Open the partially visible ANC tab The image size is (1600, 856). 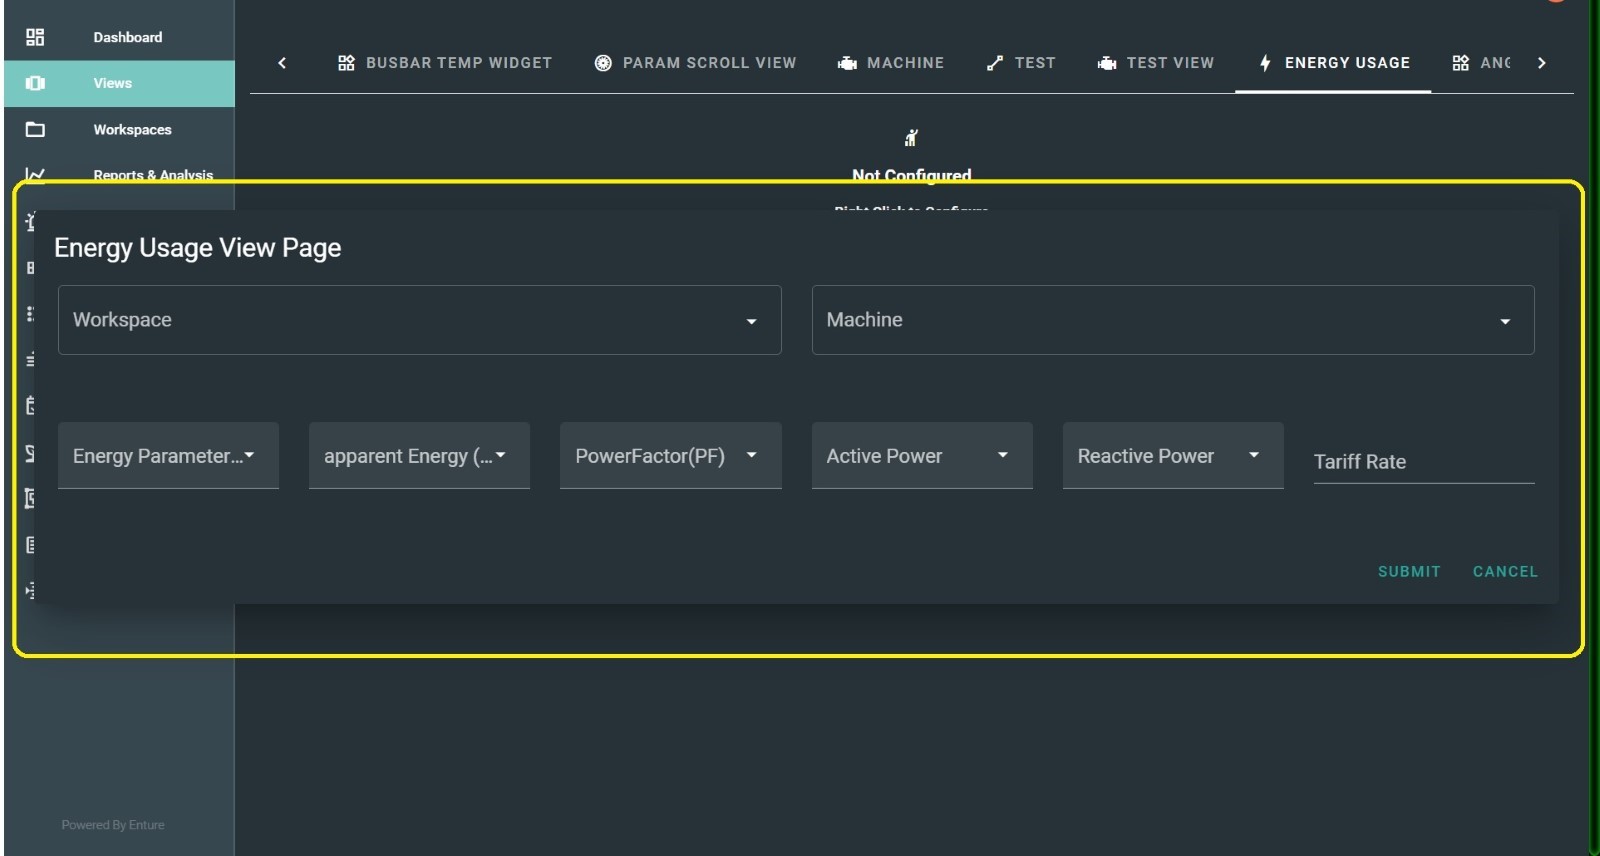pos(1480,62)
